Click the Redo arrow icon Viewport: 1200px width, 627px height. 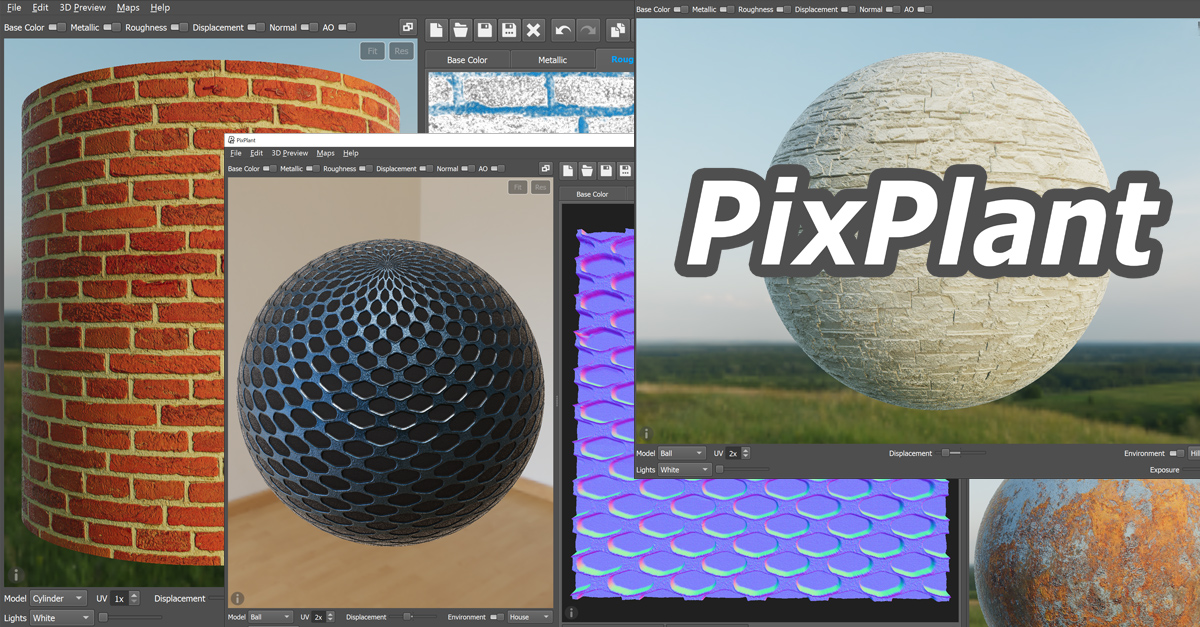tap(587, 30)
